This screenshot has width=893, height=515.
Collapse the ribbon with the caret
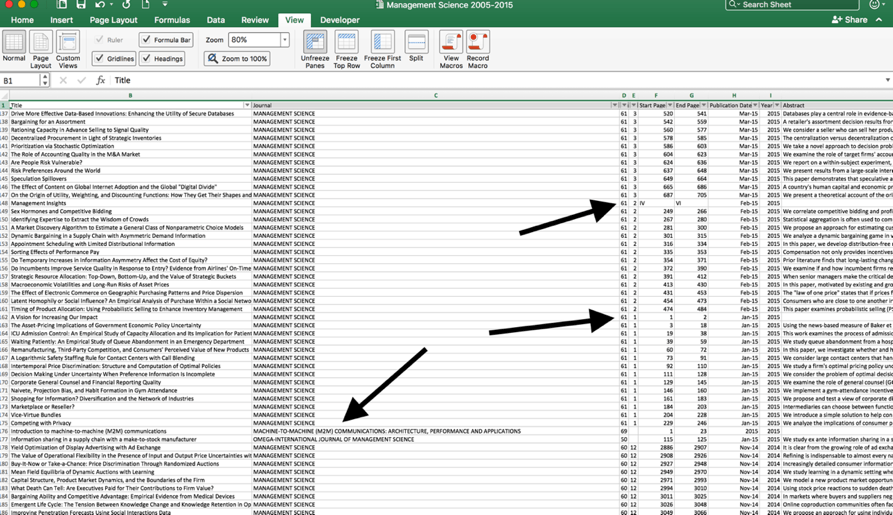(879, 19)
